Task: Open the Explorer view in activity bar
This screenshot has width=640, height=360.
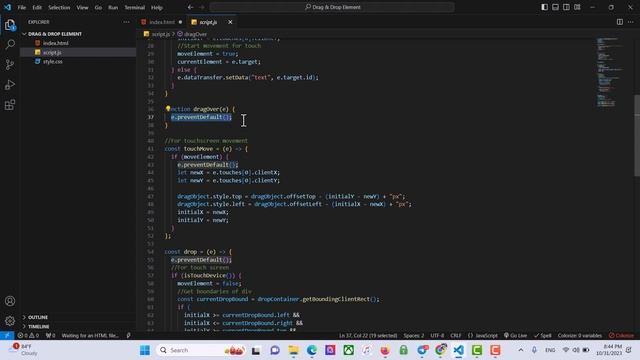Action: tap(10, 25)
